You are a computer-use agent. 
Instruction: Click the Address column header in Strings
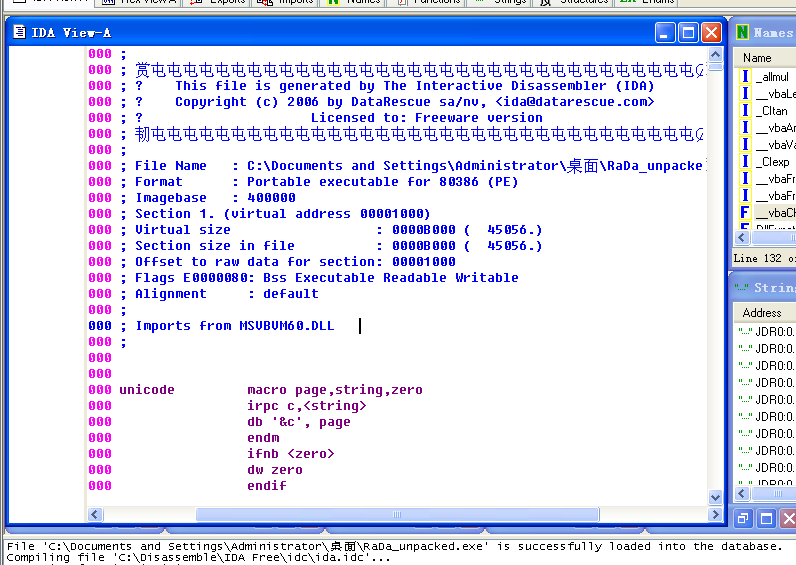point(765,313)
